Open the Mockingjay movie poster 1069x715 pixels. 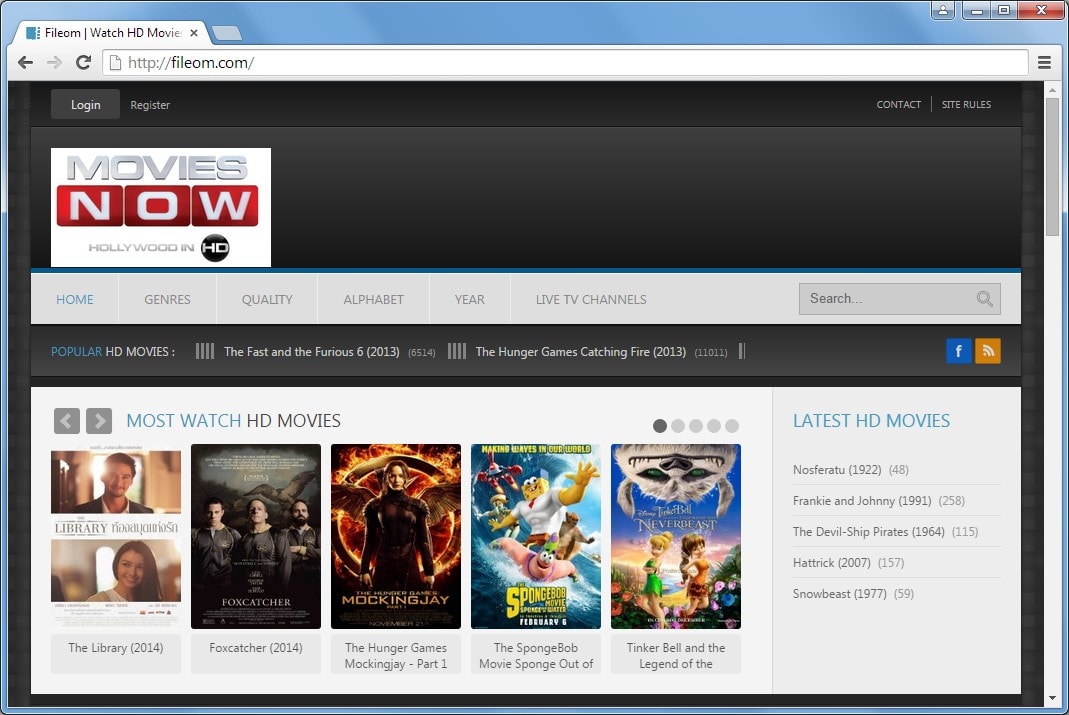coord(396,536)
